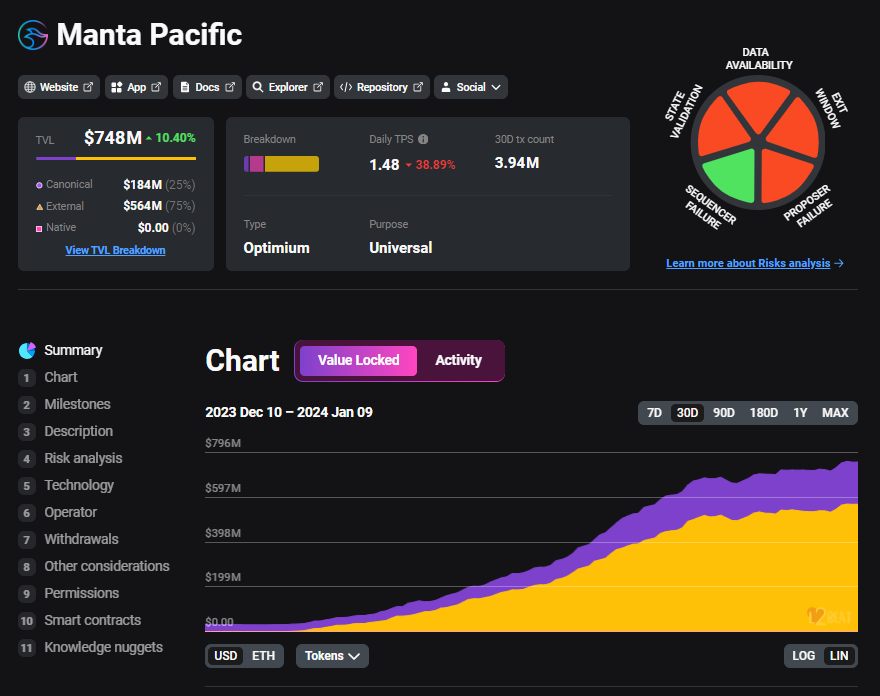Click the TVL purple-yellow proportion bar
The image size is (880, 696).
click(x=116, y=159)
